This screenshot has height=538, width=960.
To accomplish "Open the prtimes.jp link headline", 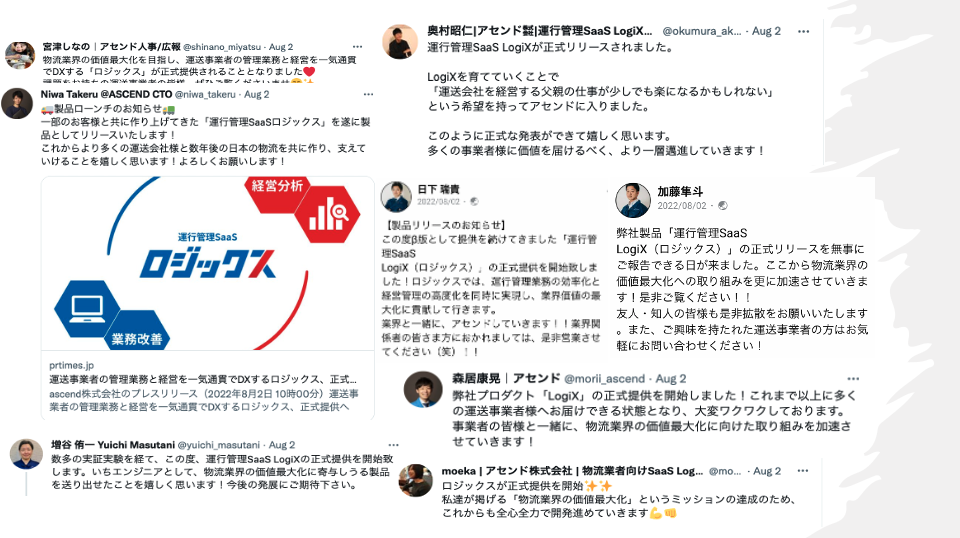I will point(203,379).
